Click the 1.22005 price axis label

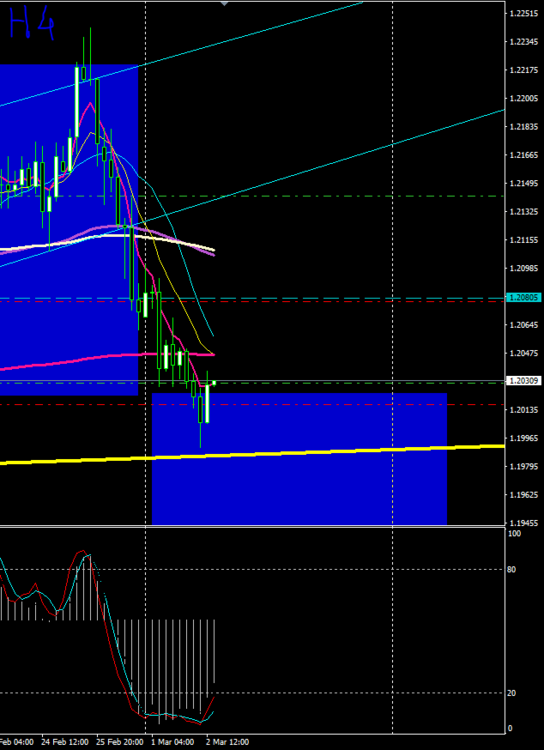(524, 99)
